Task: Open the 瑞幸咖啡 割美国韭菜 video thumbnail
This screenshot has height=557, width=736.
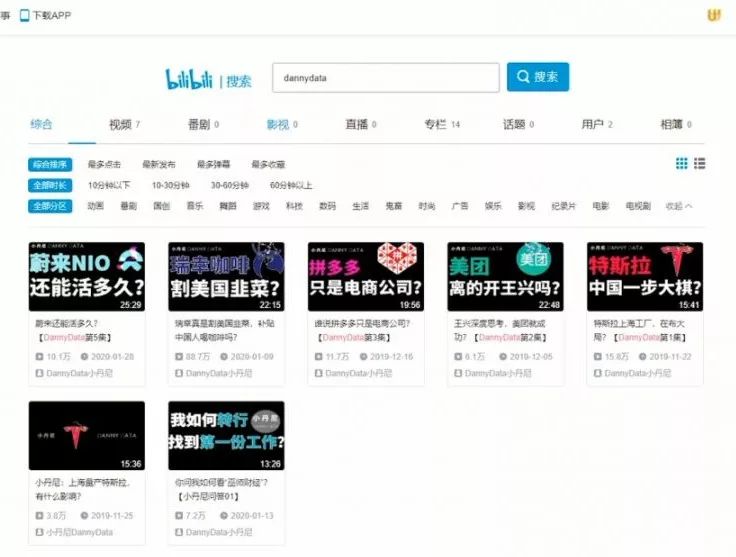Action: tap(226, 276)
